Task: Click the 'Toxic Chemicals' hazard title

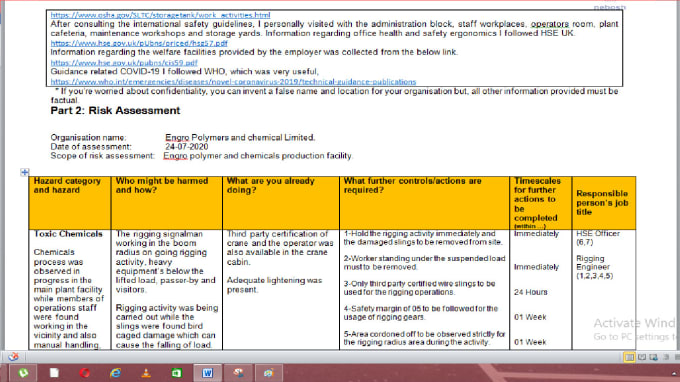Action: (x=68, y=234)
